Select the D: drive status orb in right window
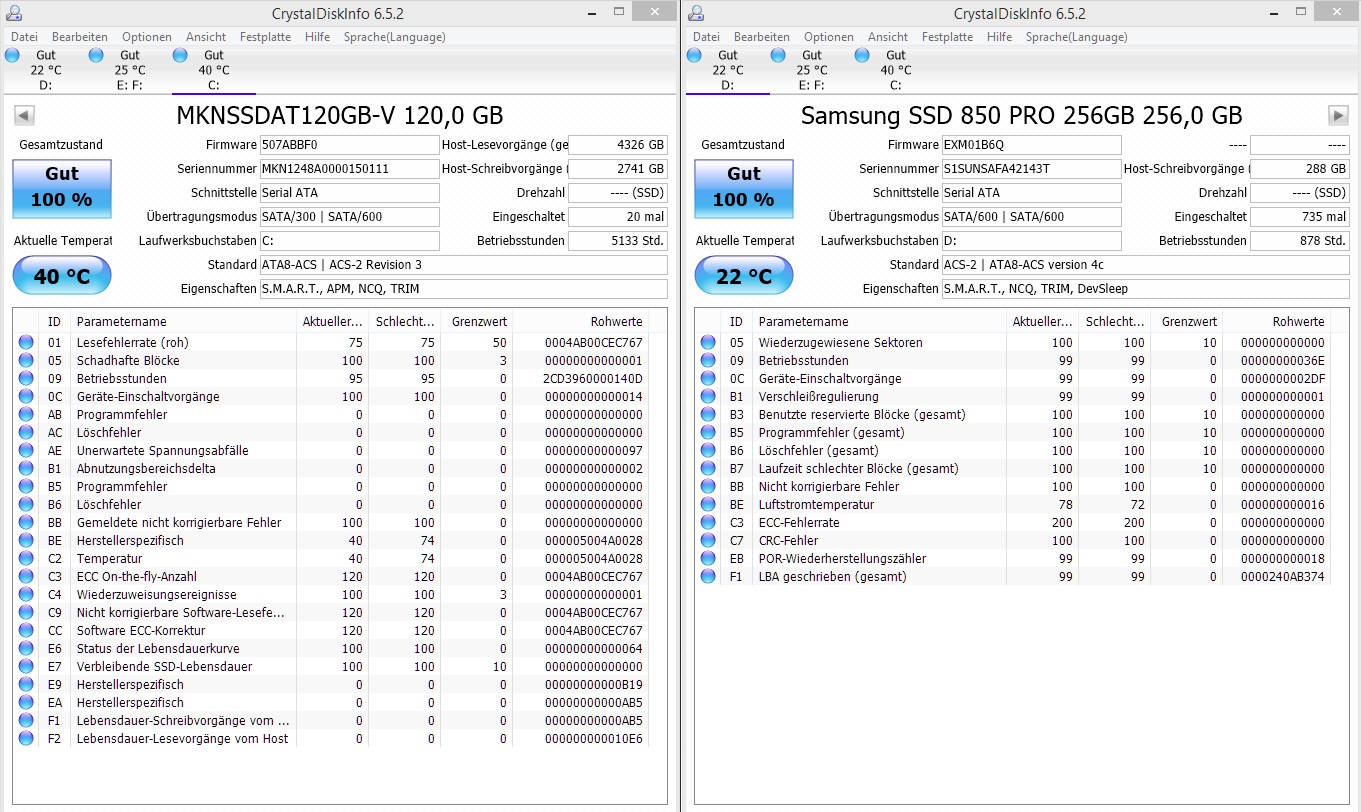 (x=694, y=55)
